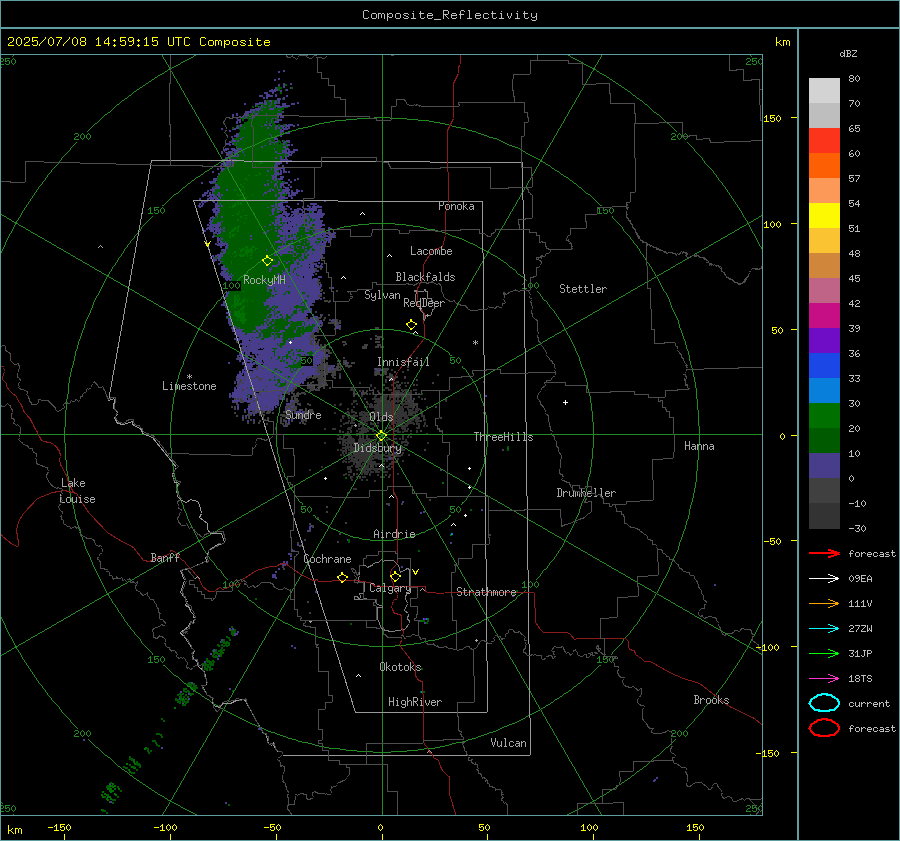Image resolution: width=900 pixels, height=841 pixels.
Task: Click the Airdrie city label
Action: 394,534
